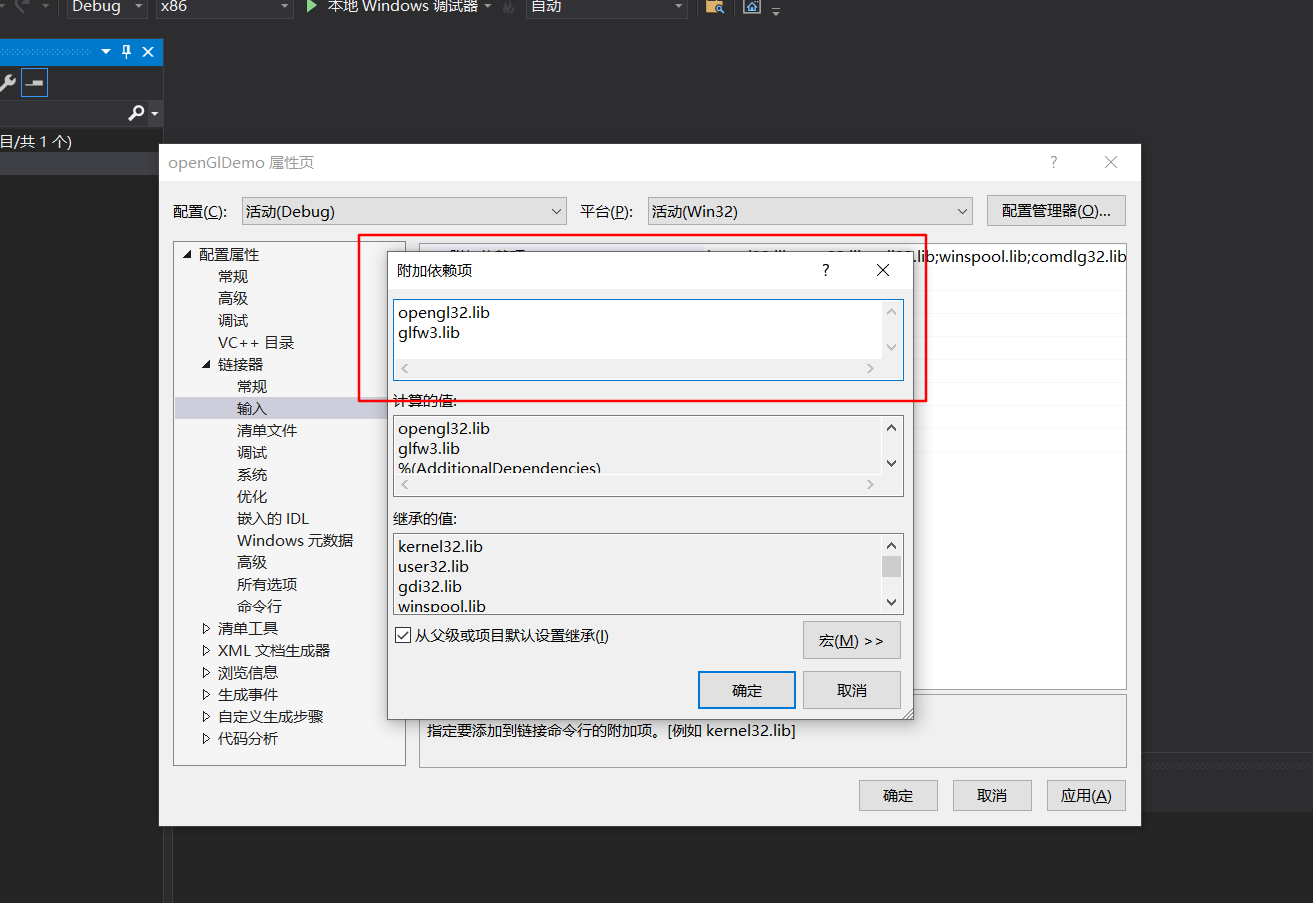Click 应用(A) in the property page
The image size is (1313, 903).
[x=1086, y=796]
